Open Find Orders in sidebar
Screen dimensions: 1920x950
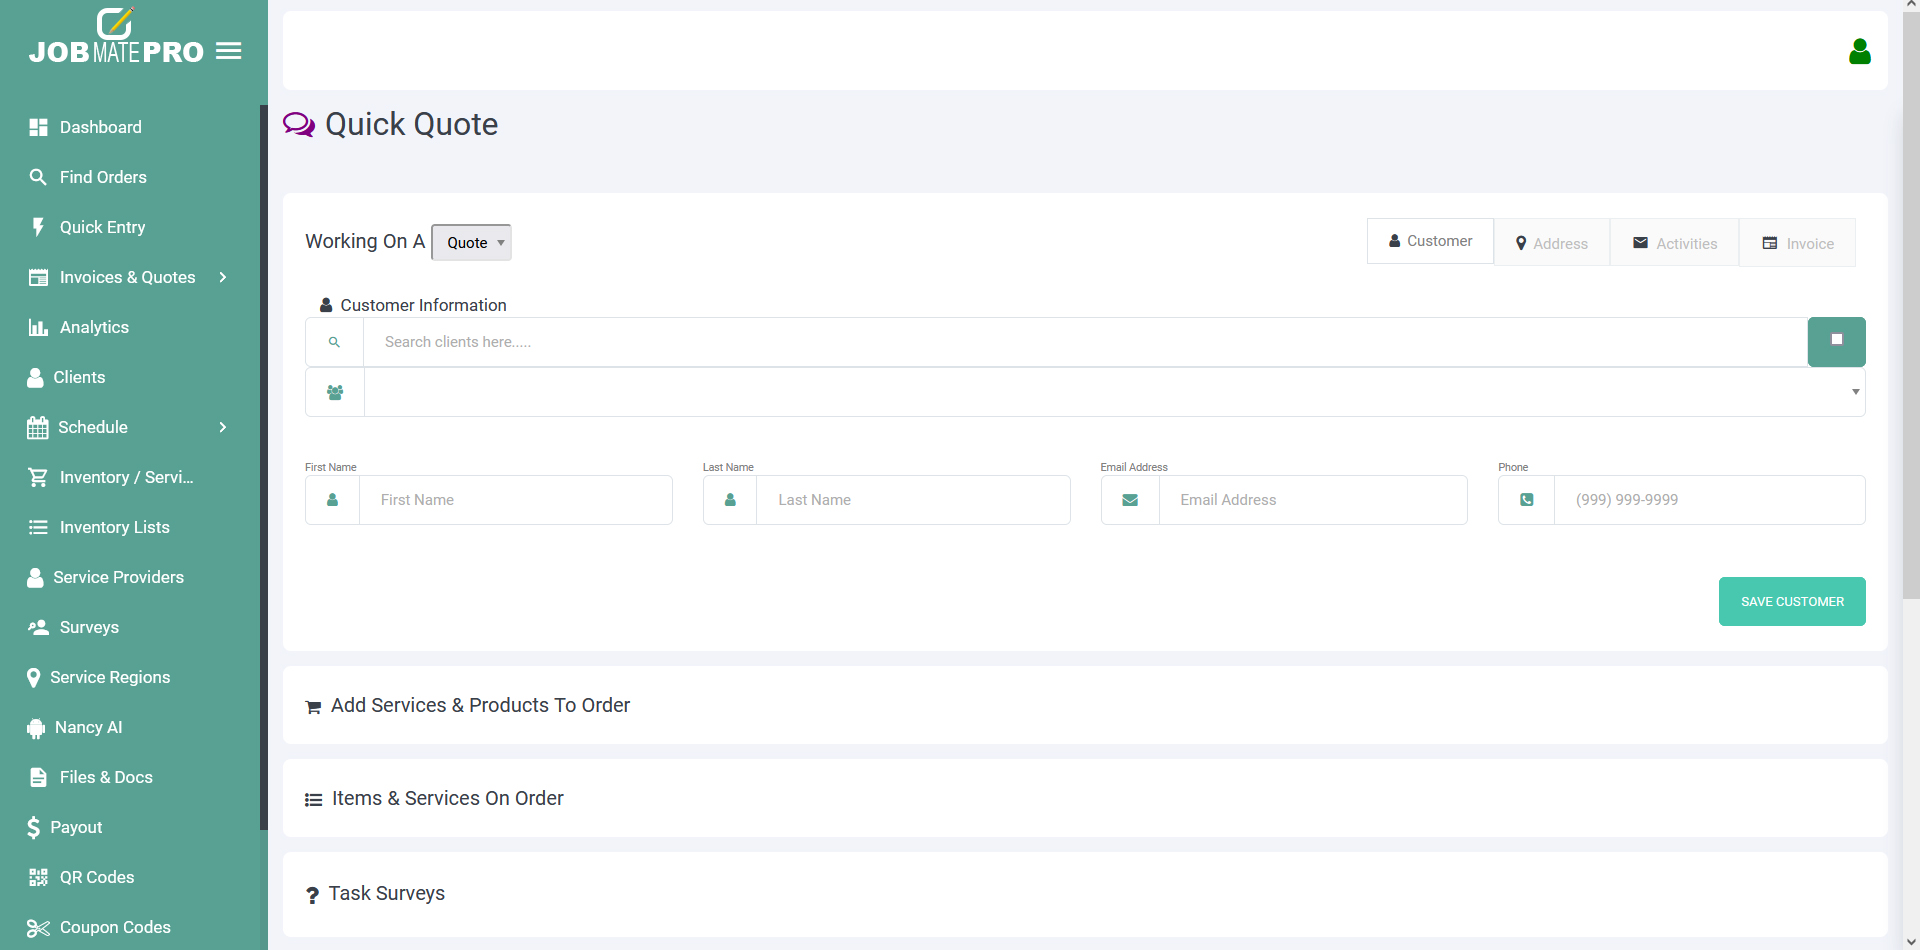(103, 177)
